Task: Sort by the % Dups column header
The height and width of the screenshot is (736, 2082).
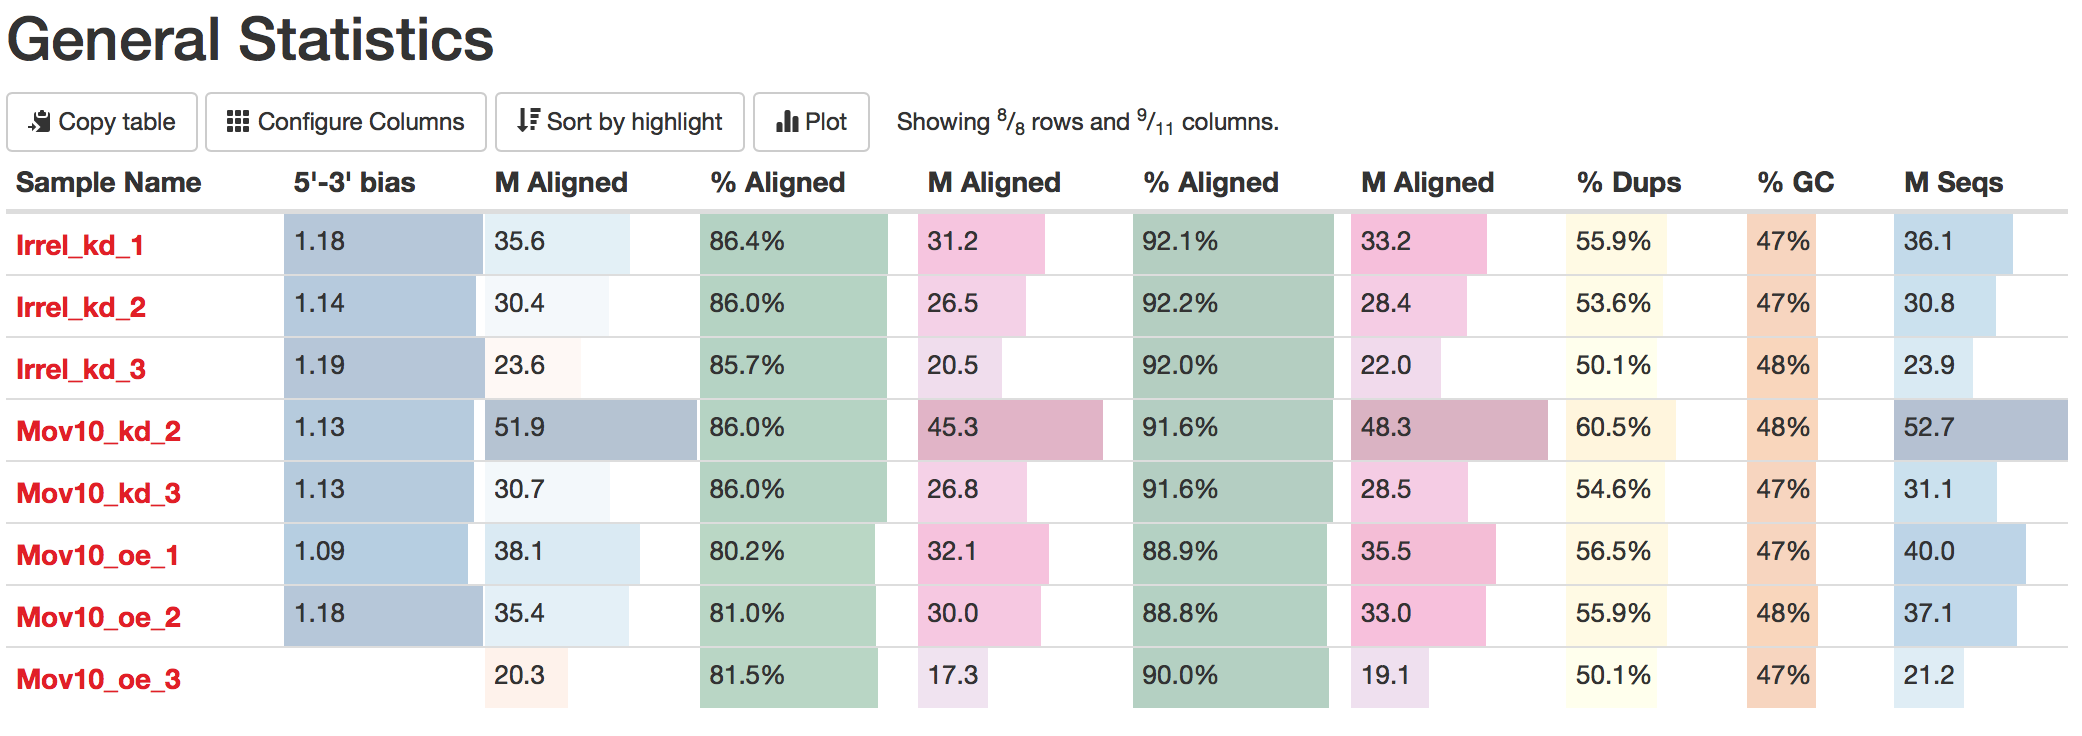Action: (1629, 182)
